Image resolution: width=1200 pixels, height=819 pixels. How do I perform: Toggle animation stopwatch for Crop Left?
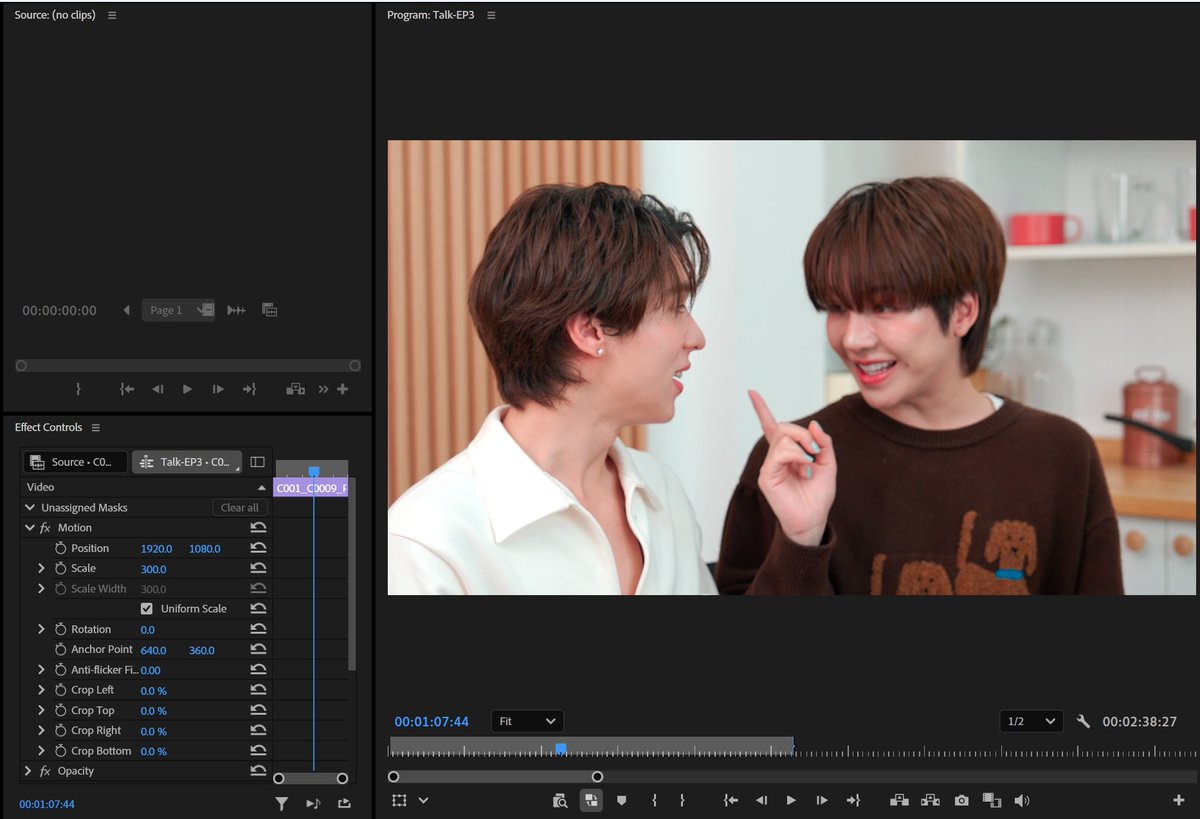(60, 690)
